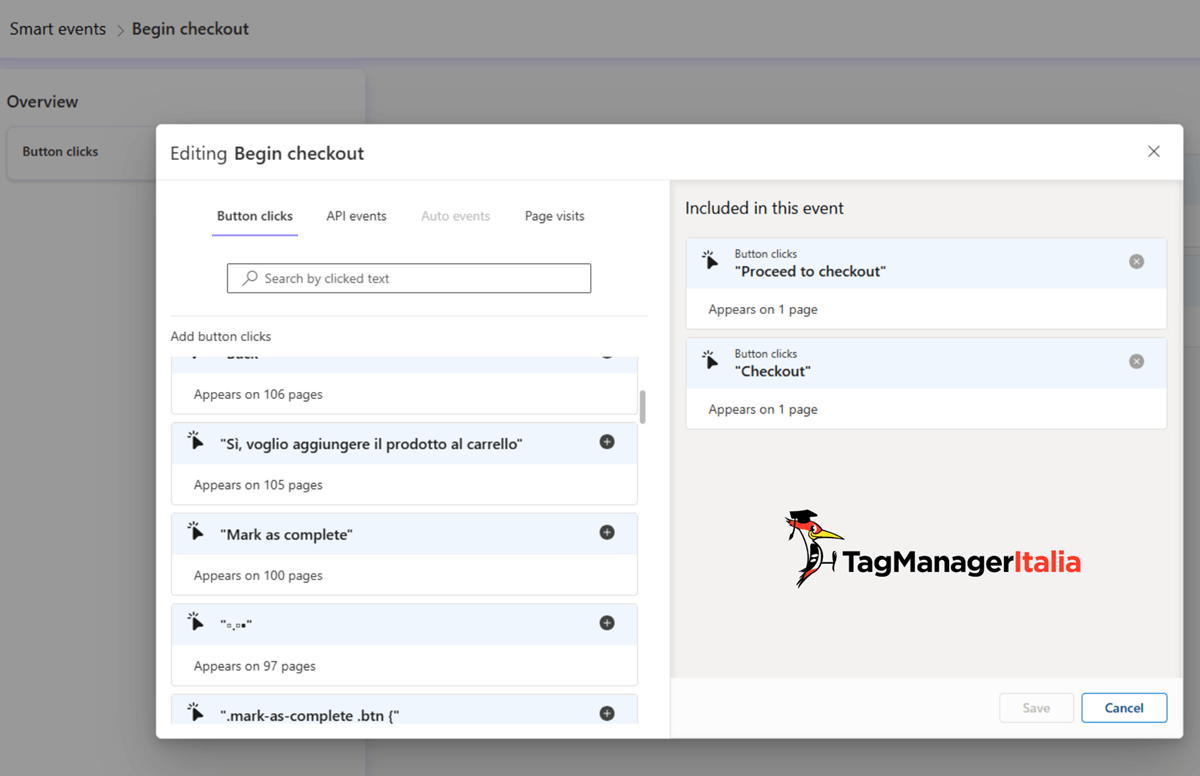Switch to the API events tab
Image resolution: width=1200 pixels, height=776 pixels.
tap(356, 216)
